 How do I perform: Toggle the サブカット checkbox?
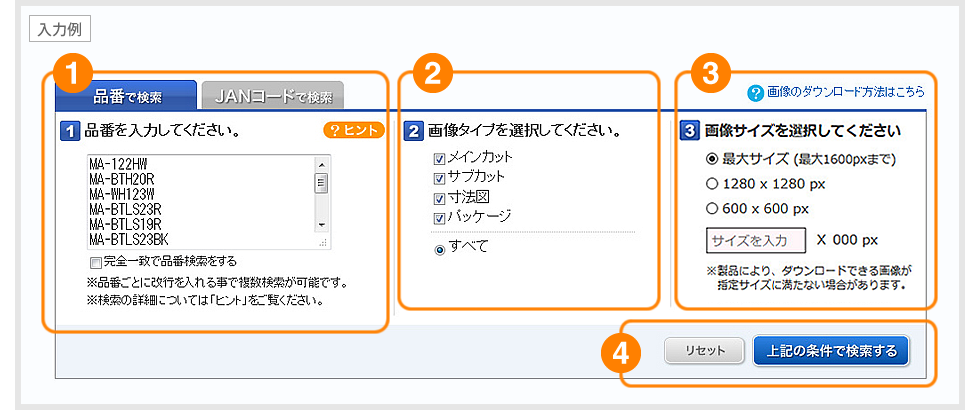coord(440,178)
